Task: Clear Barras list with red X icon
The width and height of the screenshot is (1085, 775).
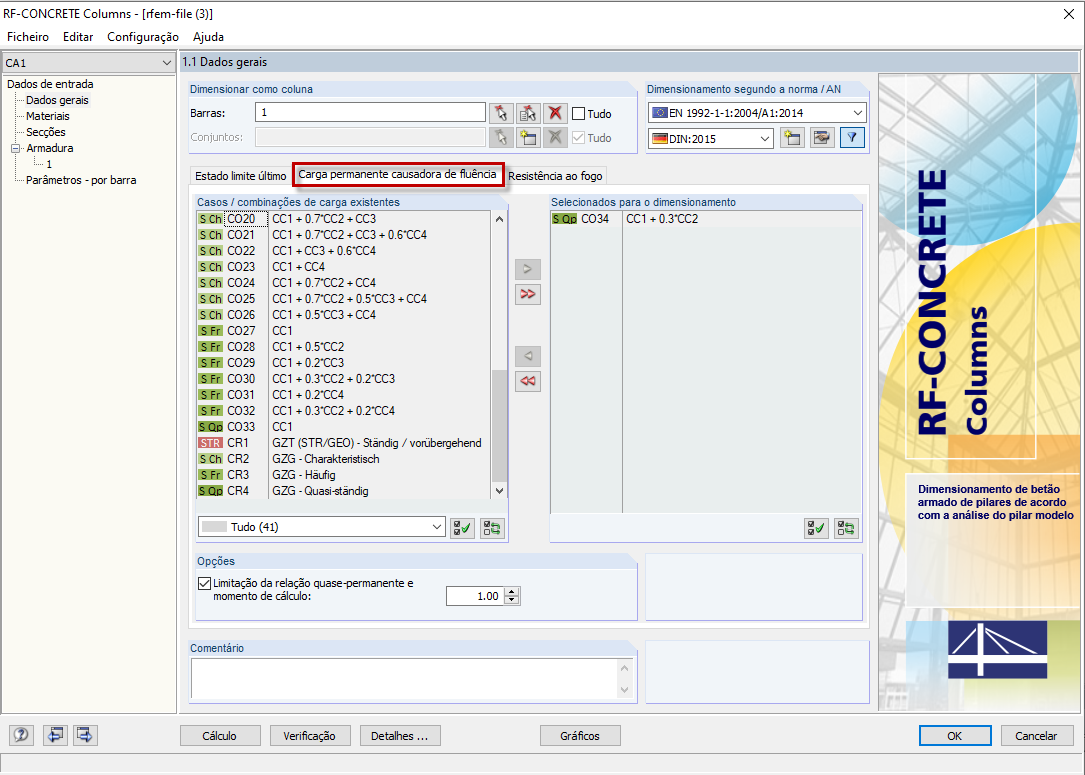Action: click(555, 113)
